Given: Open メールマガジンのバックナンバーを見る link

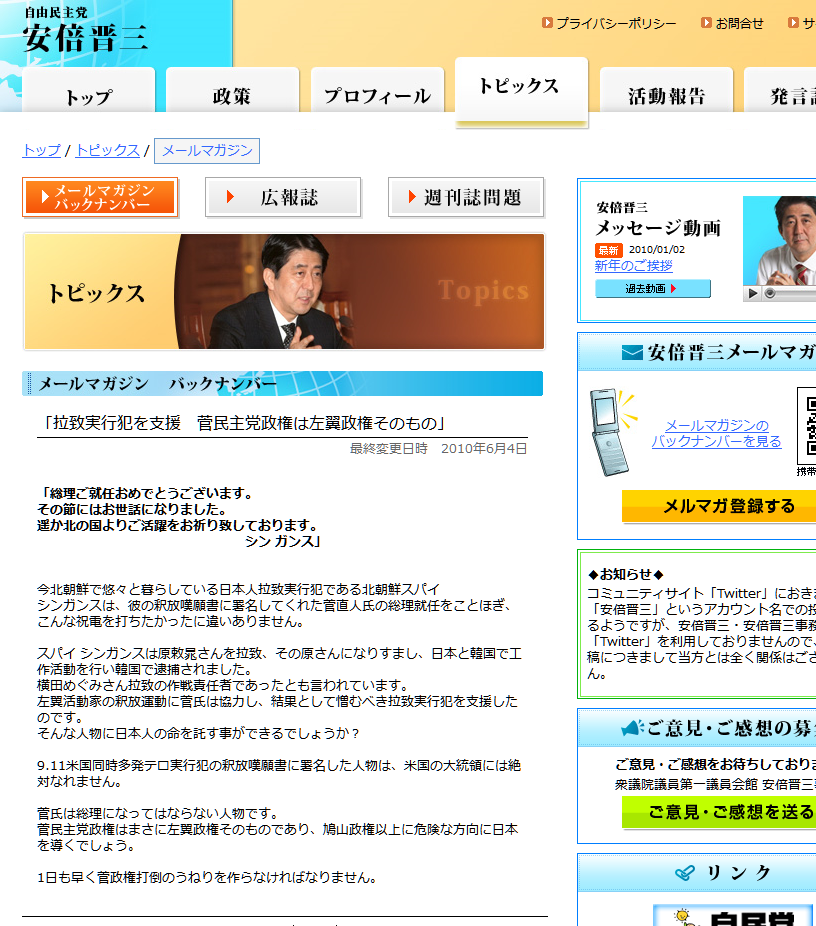Looking at the screenshot, I should click(x=717, y=433).
